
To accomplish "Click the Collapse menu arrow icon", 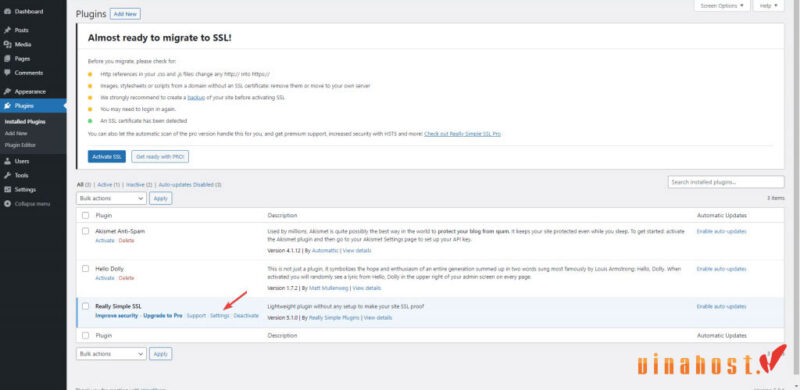I will (x=7, y=204).
